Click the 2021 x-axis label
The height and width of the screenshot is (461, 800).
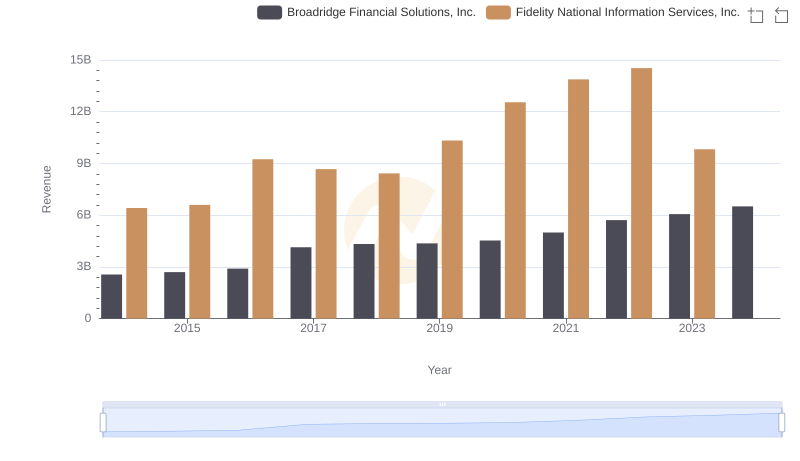[x=566, y=328]
